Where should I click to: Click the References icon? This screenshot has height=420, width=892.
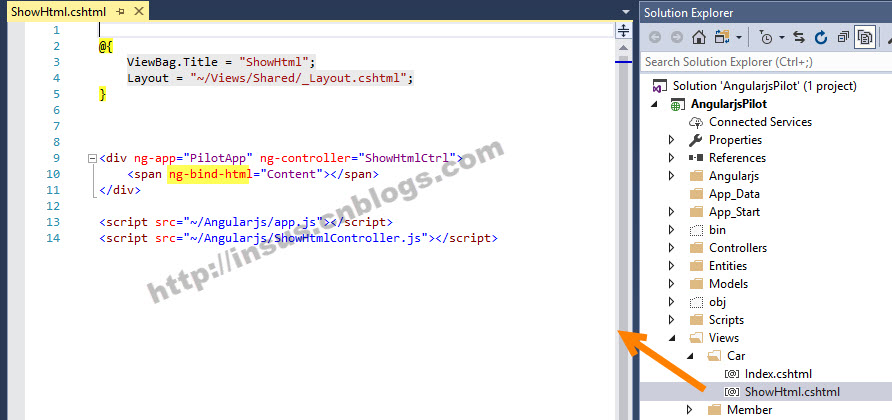pos(695,158)
